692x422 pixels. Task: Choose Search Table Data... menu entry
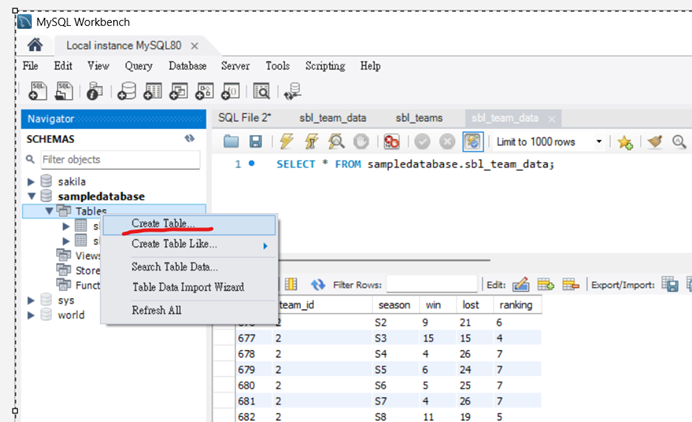click(x=175, y=267)
